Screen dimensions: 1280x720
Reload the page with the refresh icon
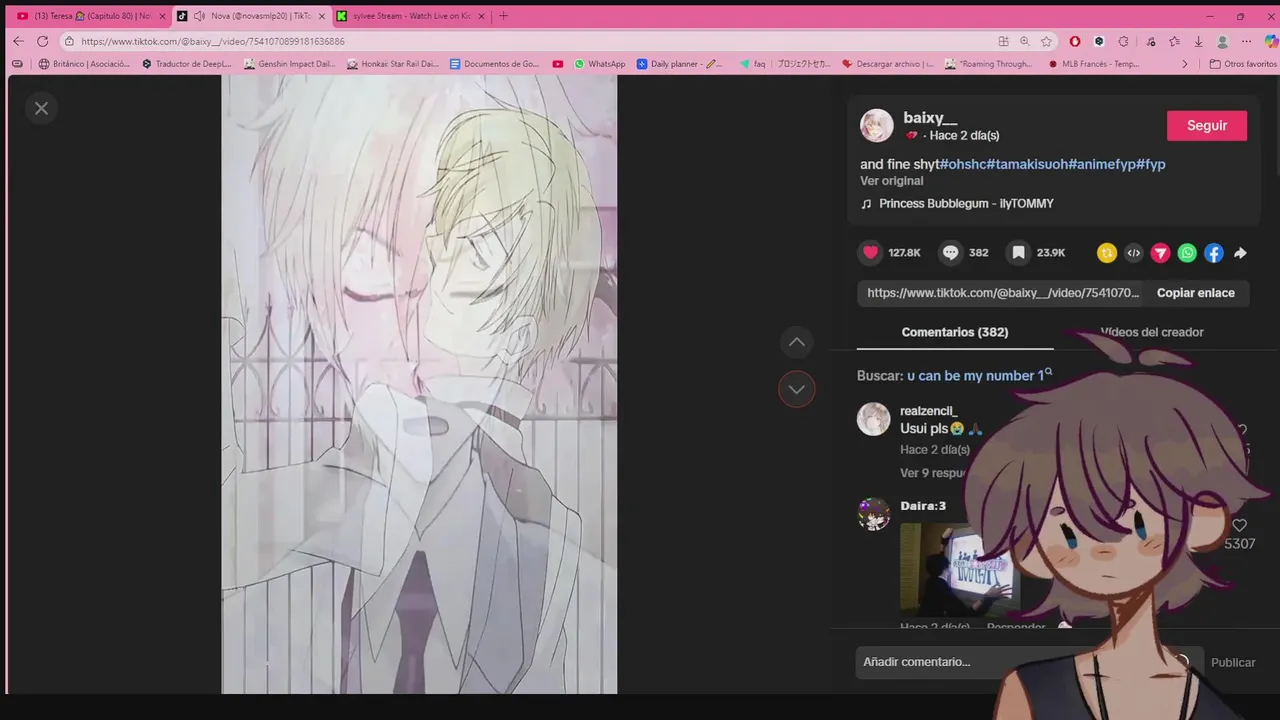pos(42,41)
